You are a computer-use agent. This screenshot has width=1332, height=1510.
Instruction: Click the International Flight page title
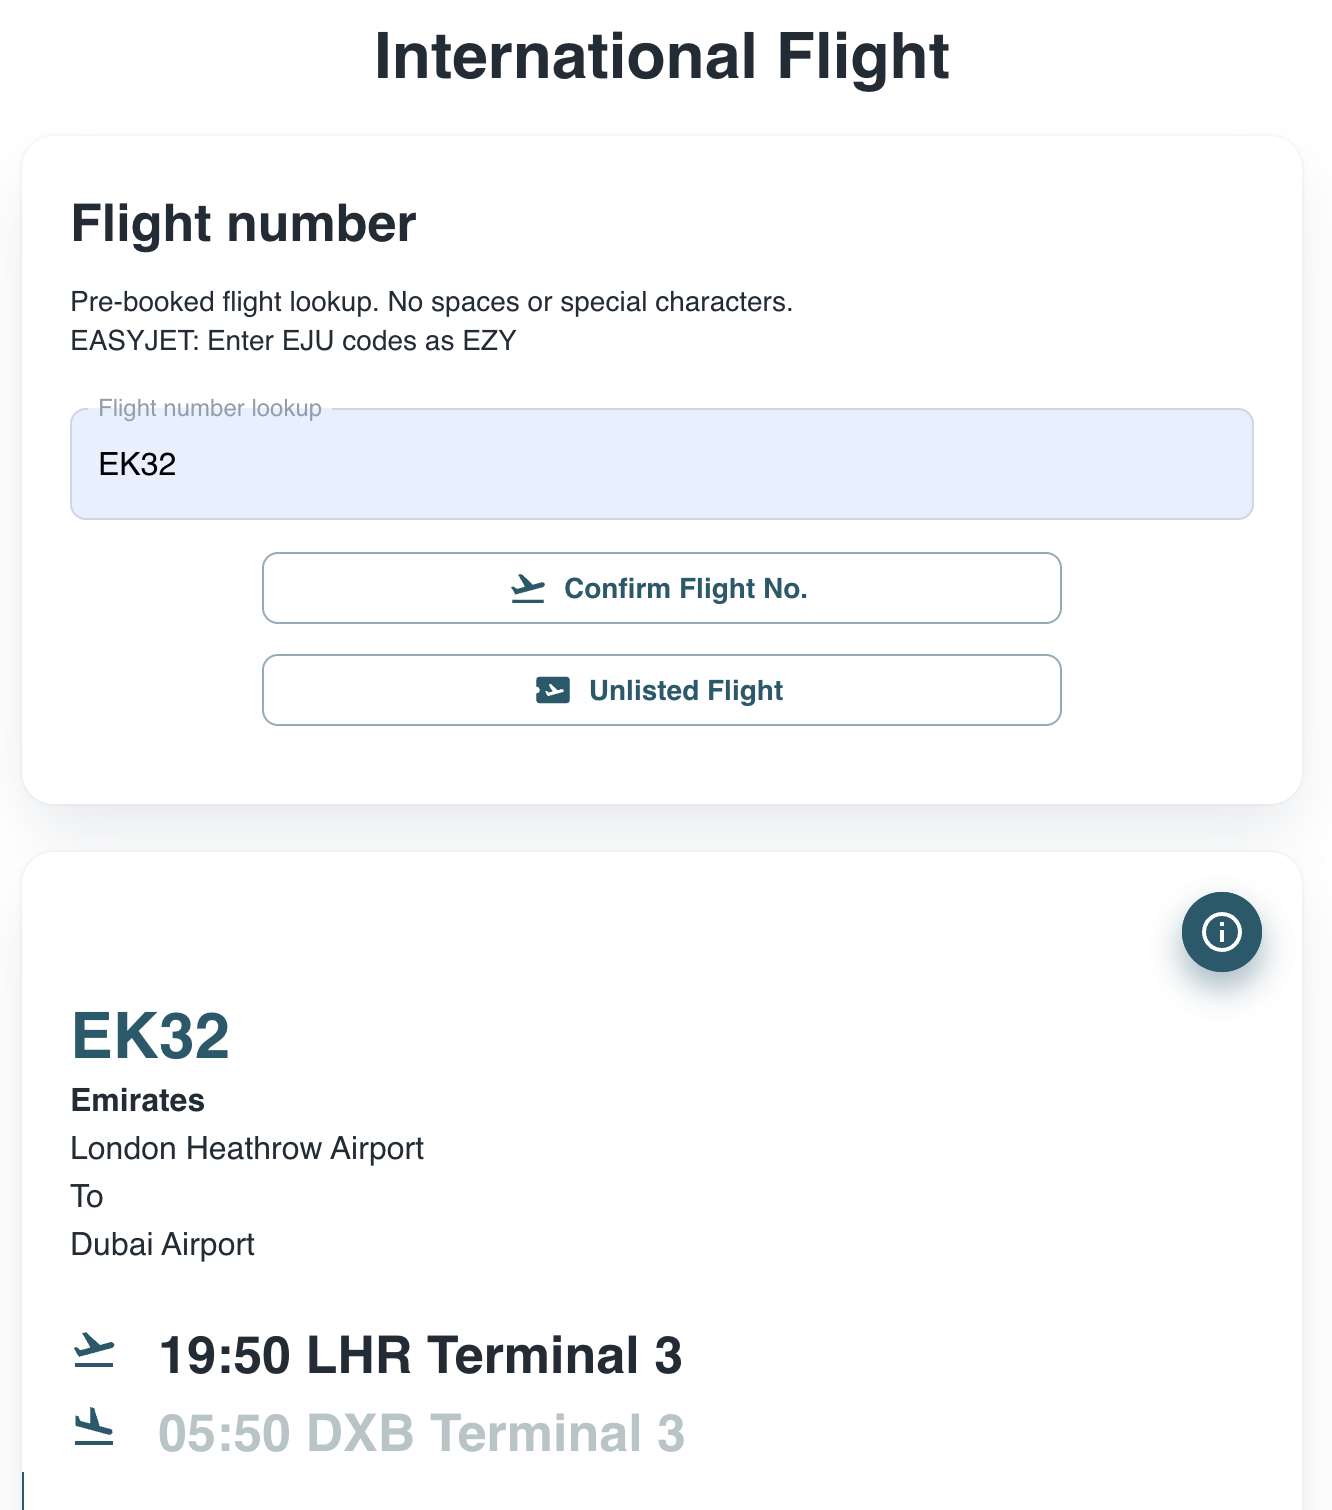coord(661,57)
